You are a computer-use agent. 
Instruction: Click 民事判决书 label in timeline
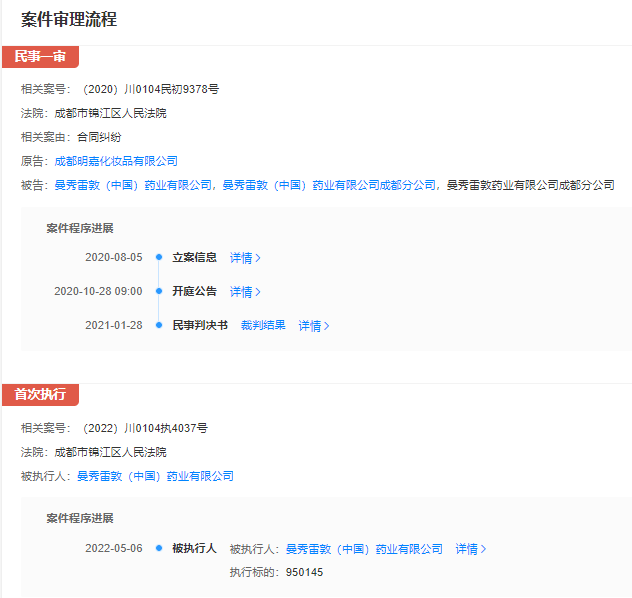pos(200,325)
